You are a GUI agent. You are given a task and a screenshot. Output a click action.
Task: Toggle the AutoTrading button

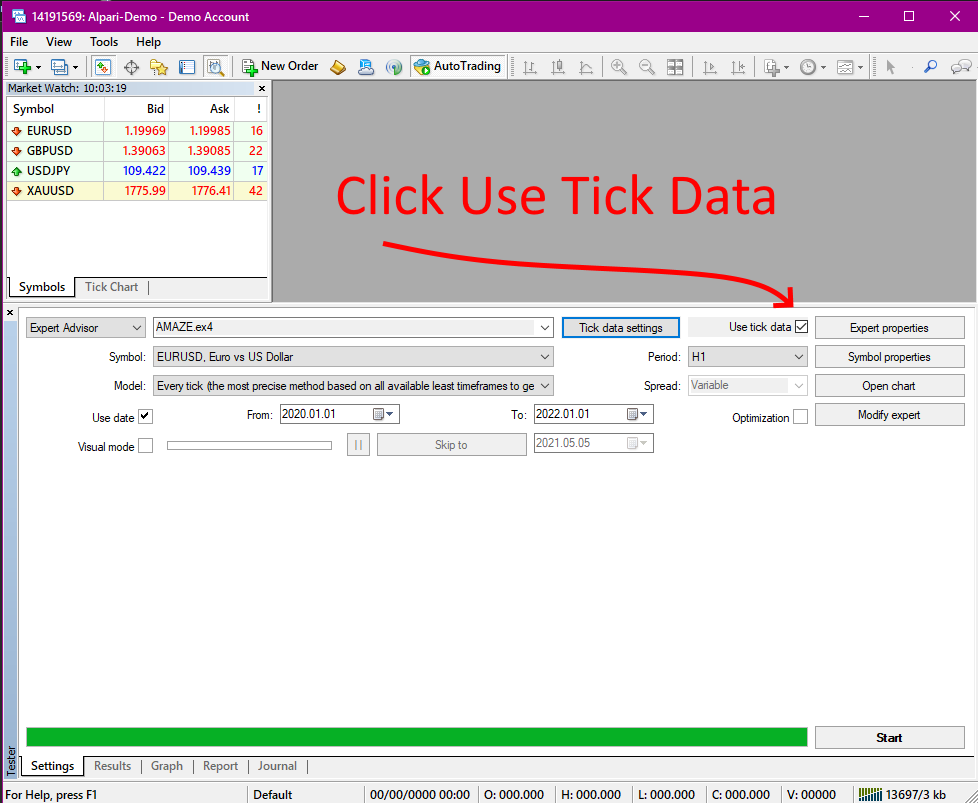click(456, 67)
